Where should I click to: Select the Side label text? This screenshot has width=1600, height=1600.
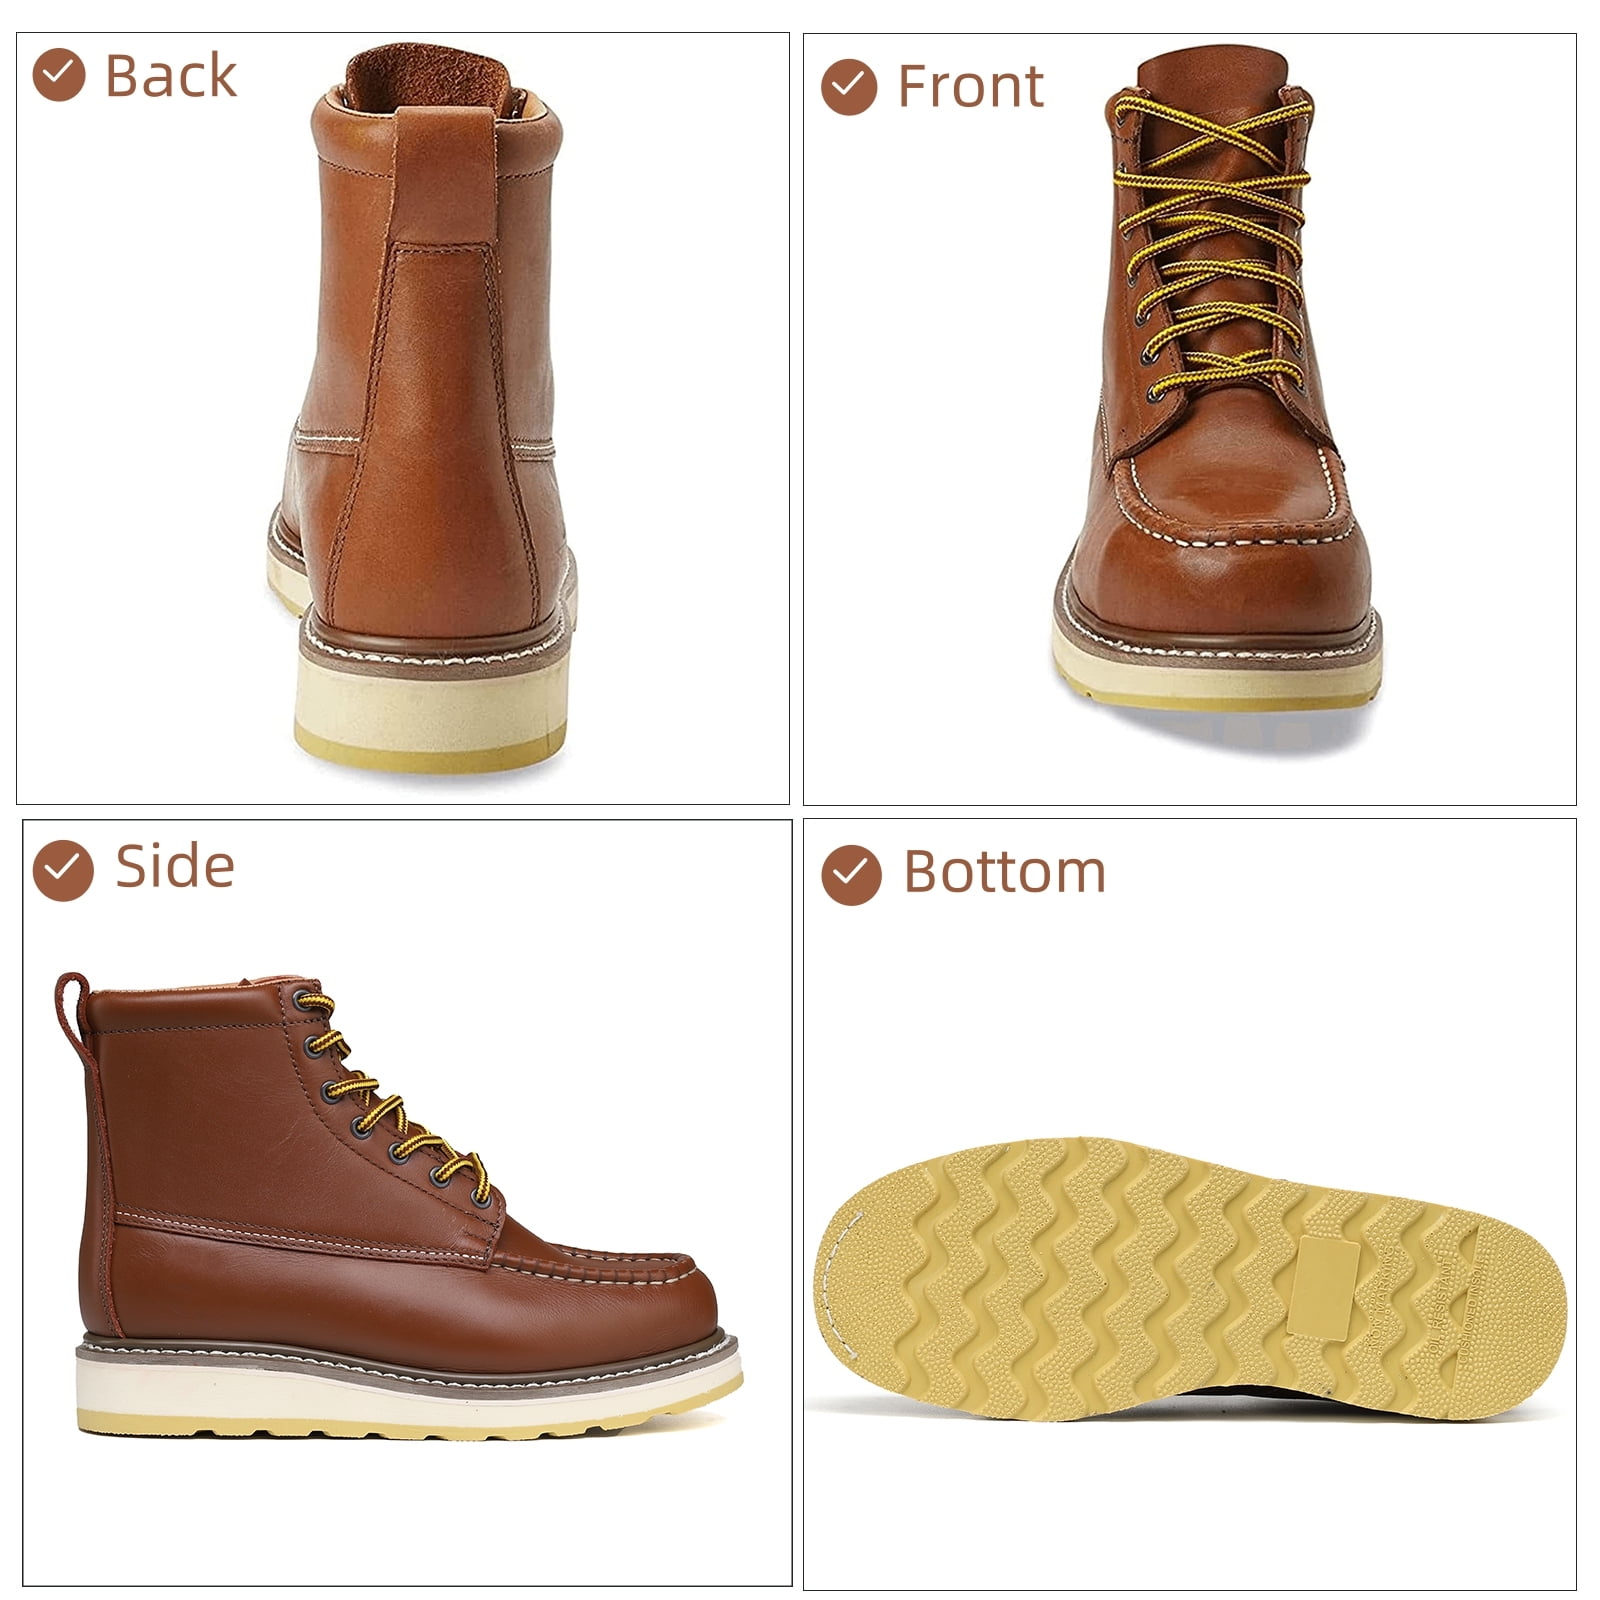175,866
